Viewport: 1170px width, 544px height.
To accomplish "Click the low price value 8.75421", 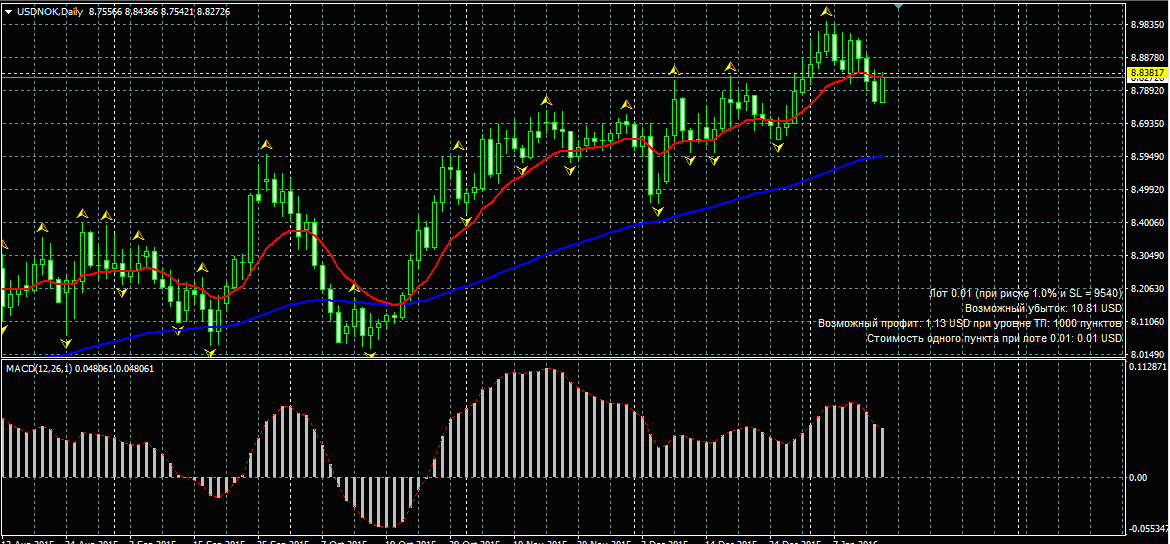I will click(x=178, y=11).
